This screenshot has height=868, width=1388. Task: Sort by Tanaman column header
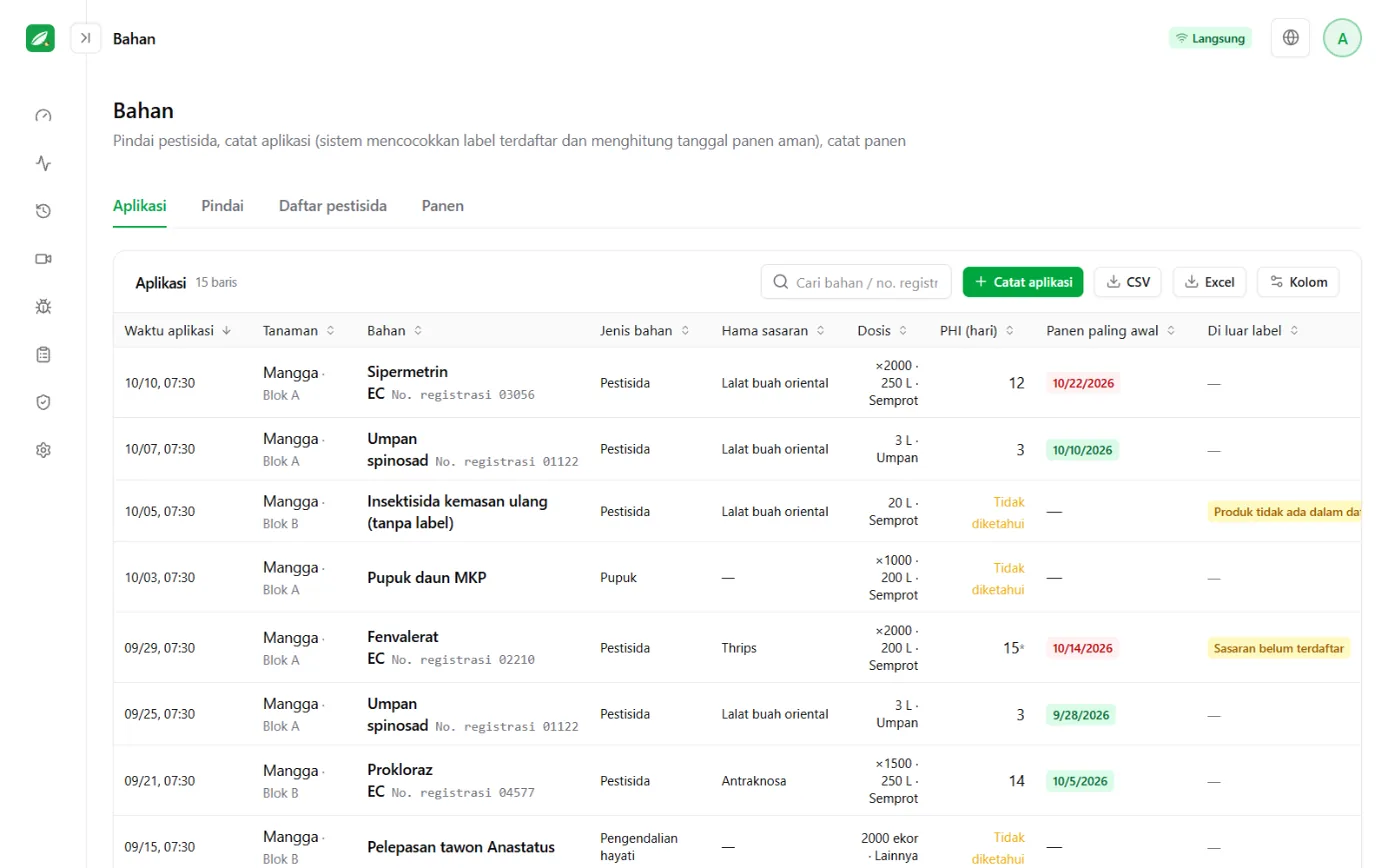click(299, 330)
